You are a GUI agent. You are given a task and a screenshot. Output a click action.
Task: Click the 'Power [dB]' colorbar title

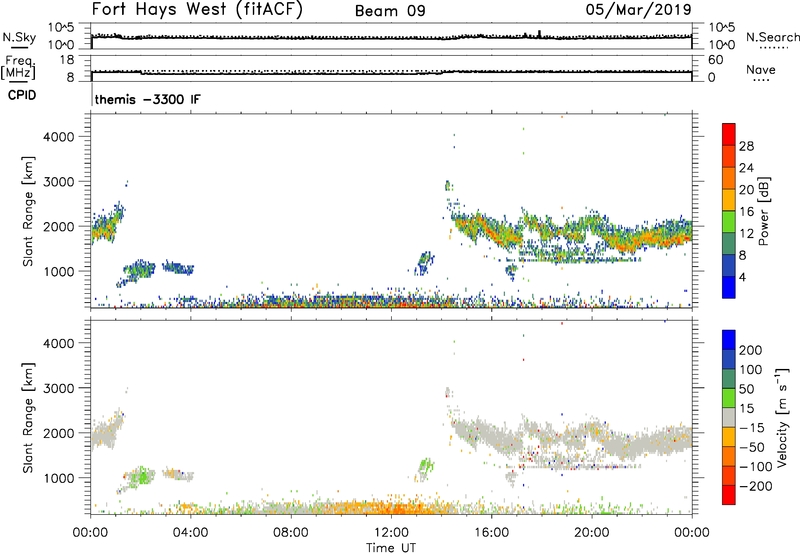[763, 211]
